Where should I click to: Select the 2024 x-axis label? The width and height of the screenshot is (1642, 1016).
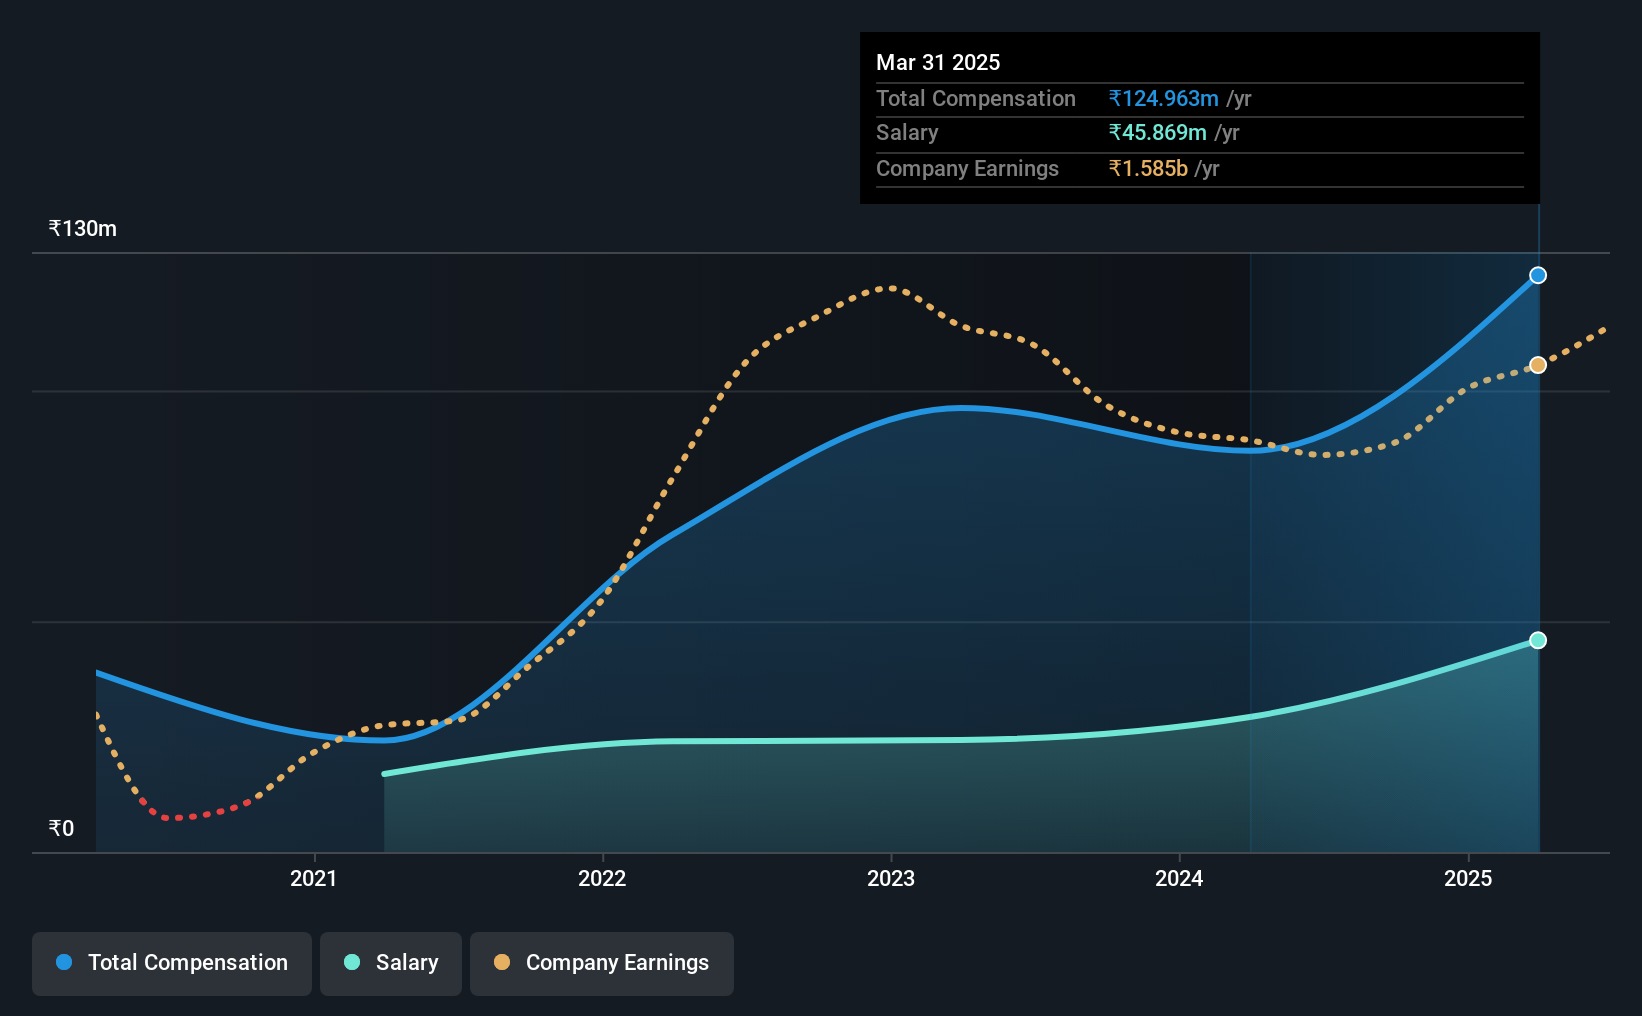1179,878
